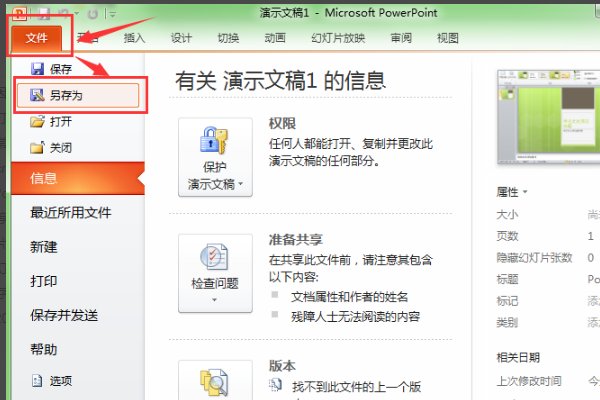Image resolution: width=600 pixels, height=400 pixels.
Task: Click the 选项 document icon
Action: [37, 380]
